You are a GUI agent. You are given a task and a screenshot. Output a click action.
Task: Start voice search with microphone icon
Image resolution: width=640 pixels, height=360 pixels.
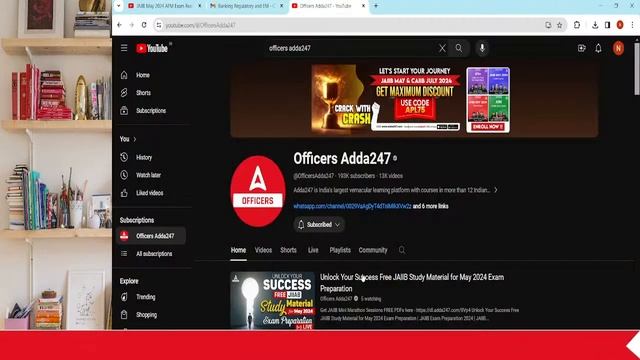tap(482, 48)
